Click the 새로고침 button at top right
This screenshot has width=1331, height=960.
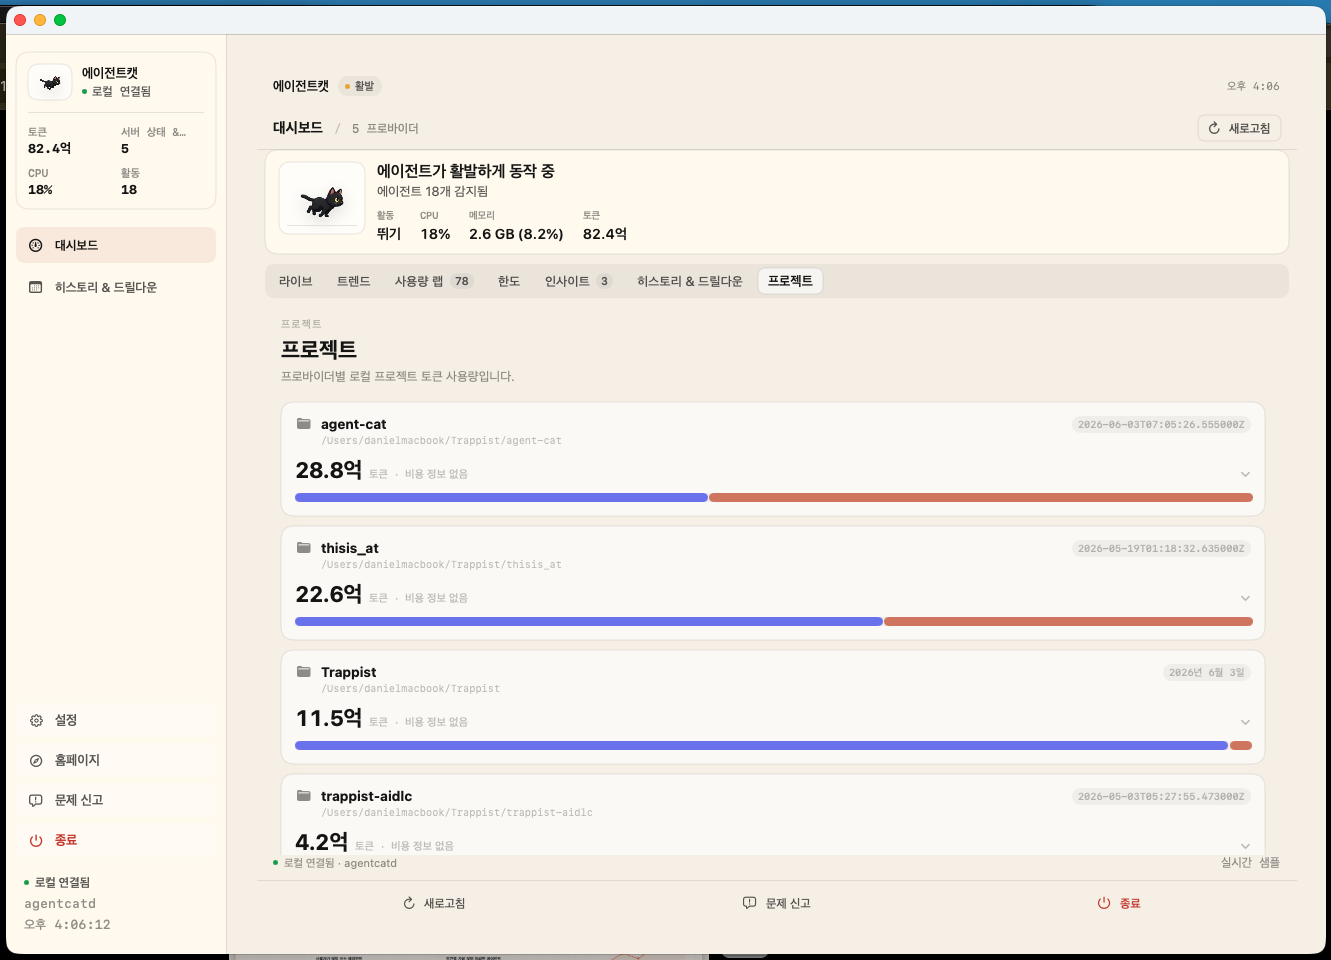click(1239, 128)
